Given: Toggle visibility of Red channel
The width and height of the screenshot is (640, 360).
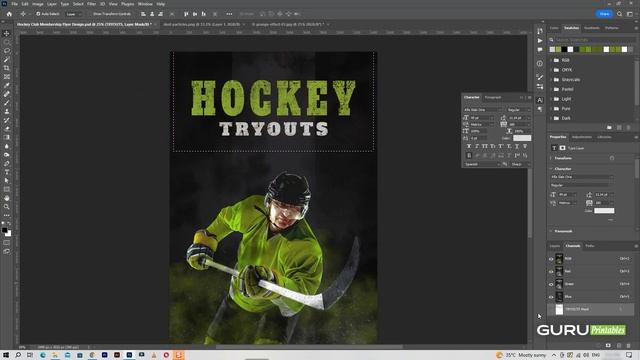Looking at the screenshot, I should point(551,272).
